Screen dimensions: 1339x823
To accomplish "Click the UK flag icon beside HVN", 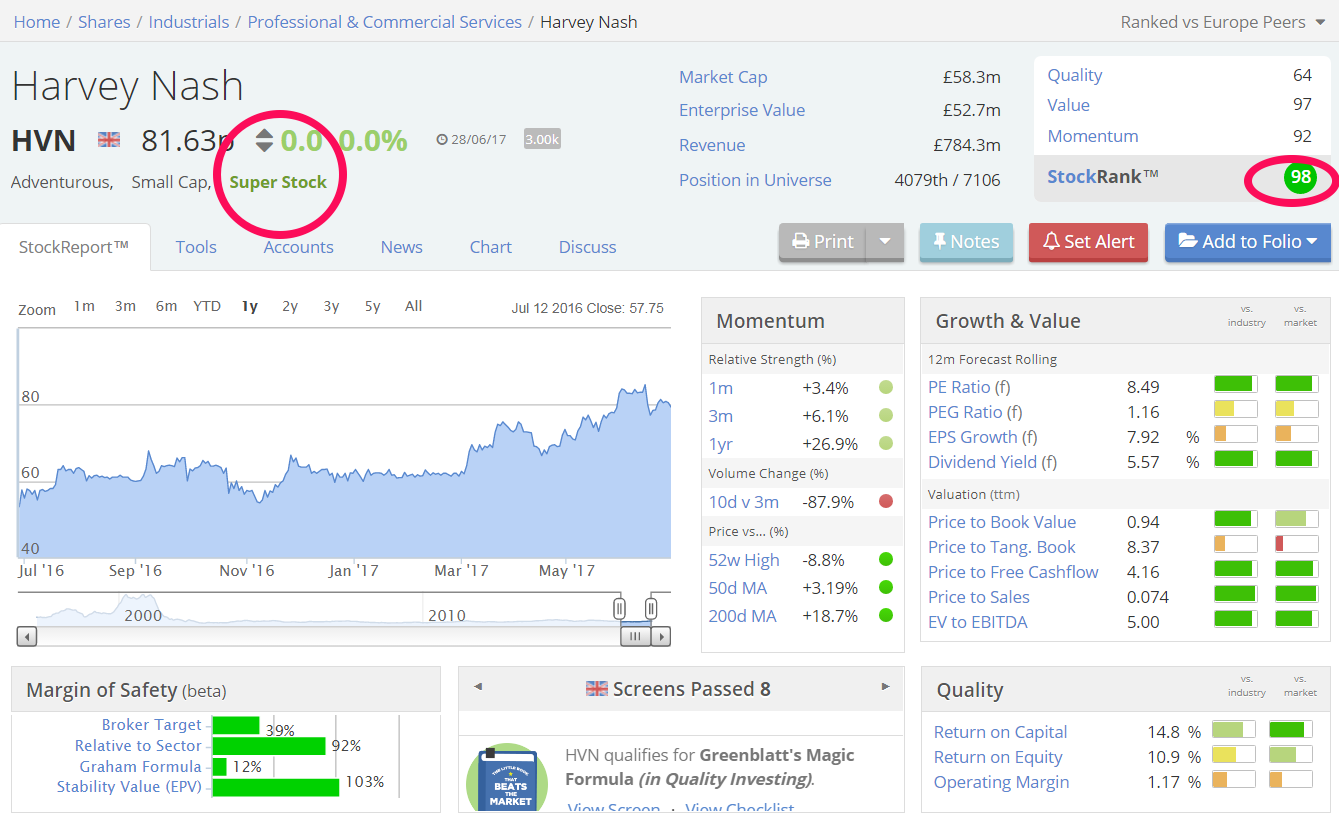I will click(x=109, y=140).
